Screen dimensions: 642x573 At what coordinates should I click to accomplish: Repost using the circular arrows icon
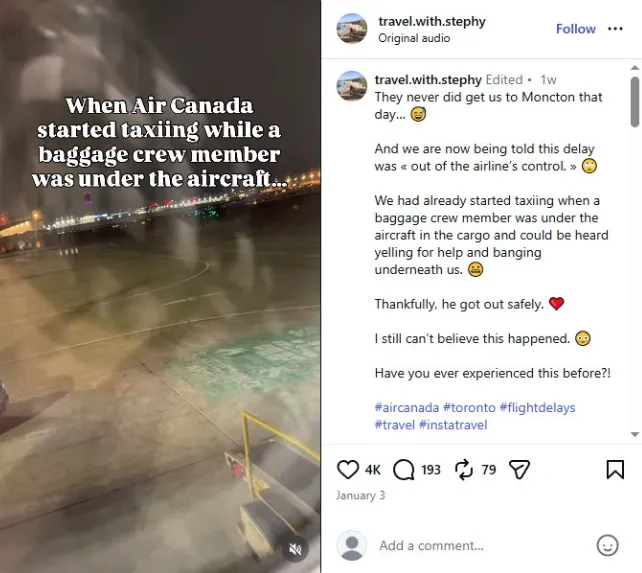464,469
